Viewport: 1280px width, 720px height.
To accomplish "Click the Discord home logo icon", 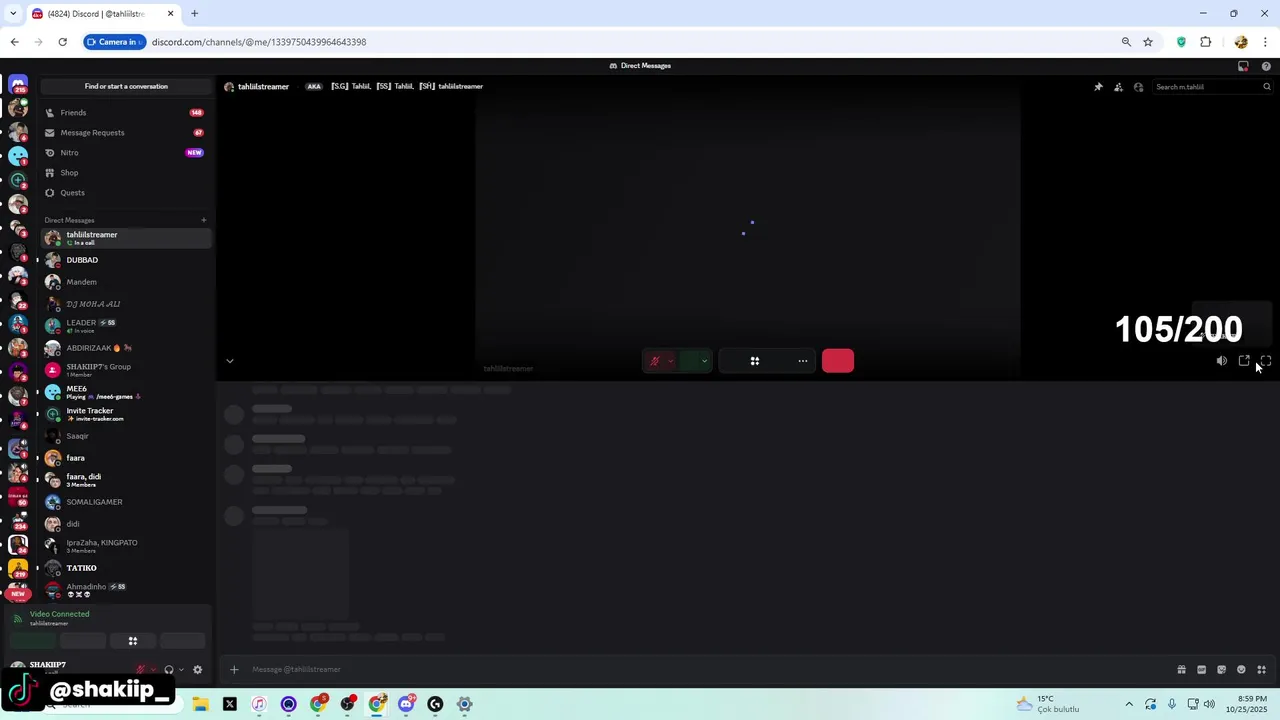I will [18, 85].
